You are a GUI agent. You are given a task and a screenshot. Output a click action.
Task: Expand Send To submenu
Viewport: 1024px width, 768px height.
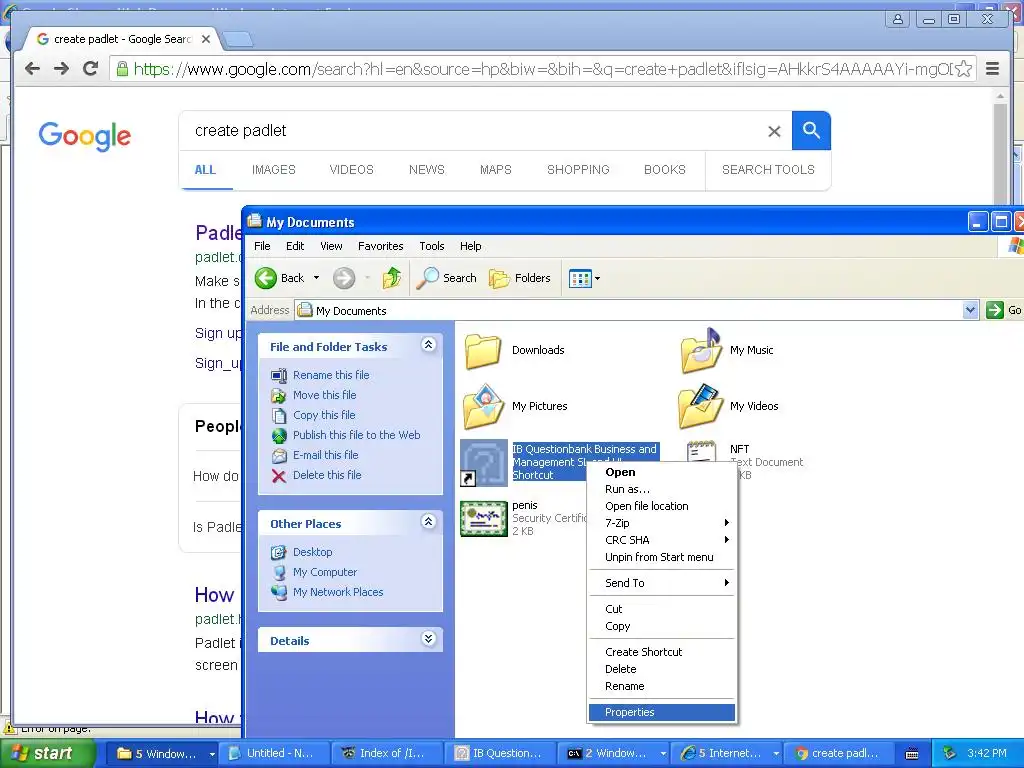click(662, 583)
